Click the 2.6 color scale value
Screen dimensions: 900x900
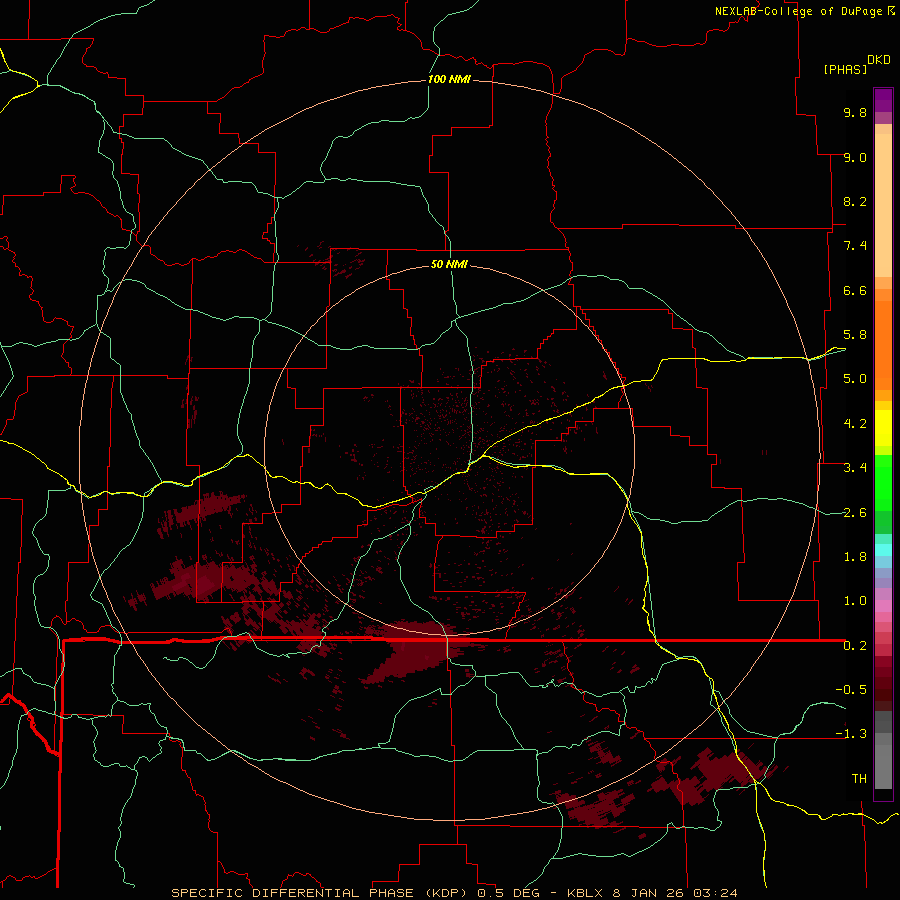click(855, 513)
